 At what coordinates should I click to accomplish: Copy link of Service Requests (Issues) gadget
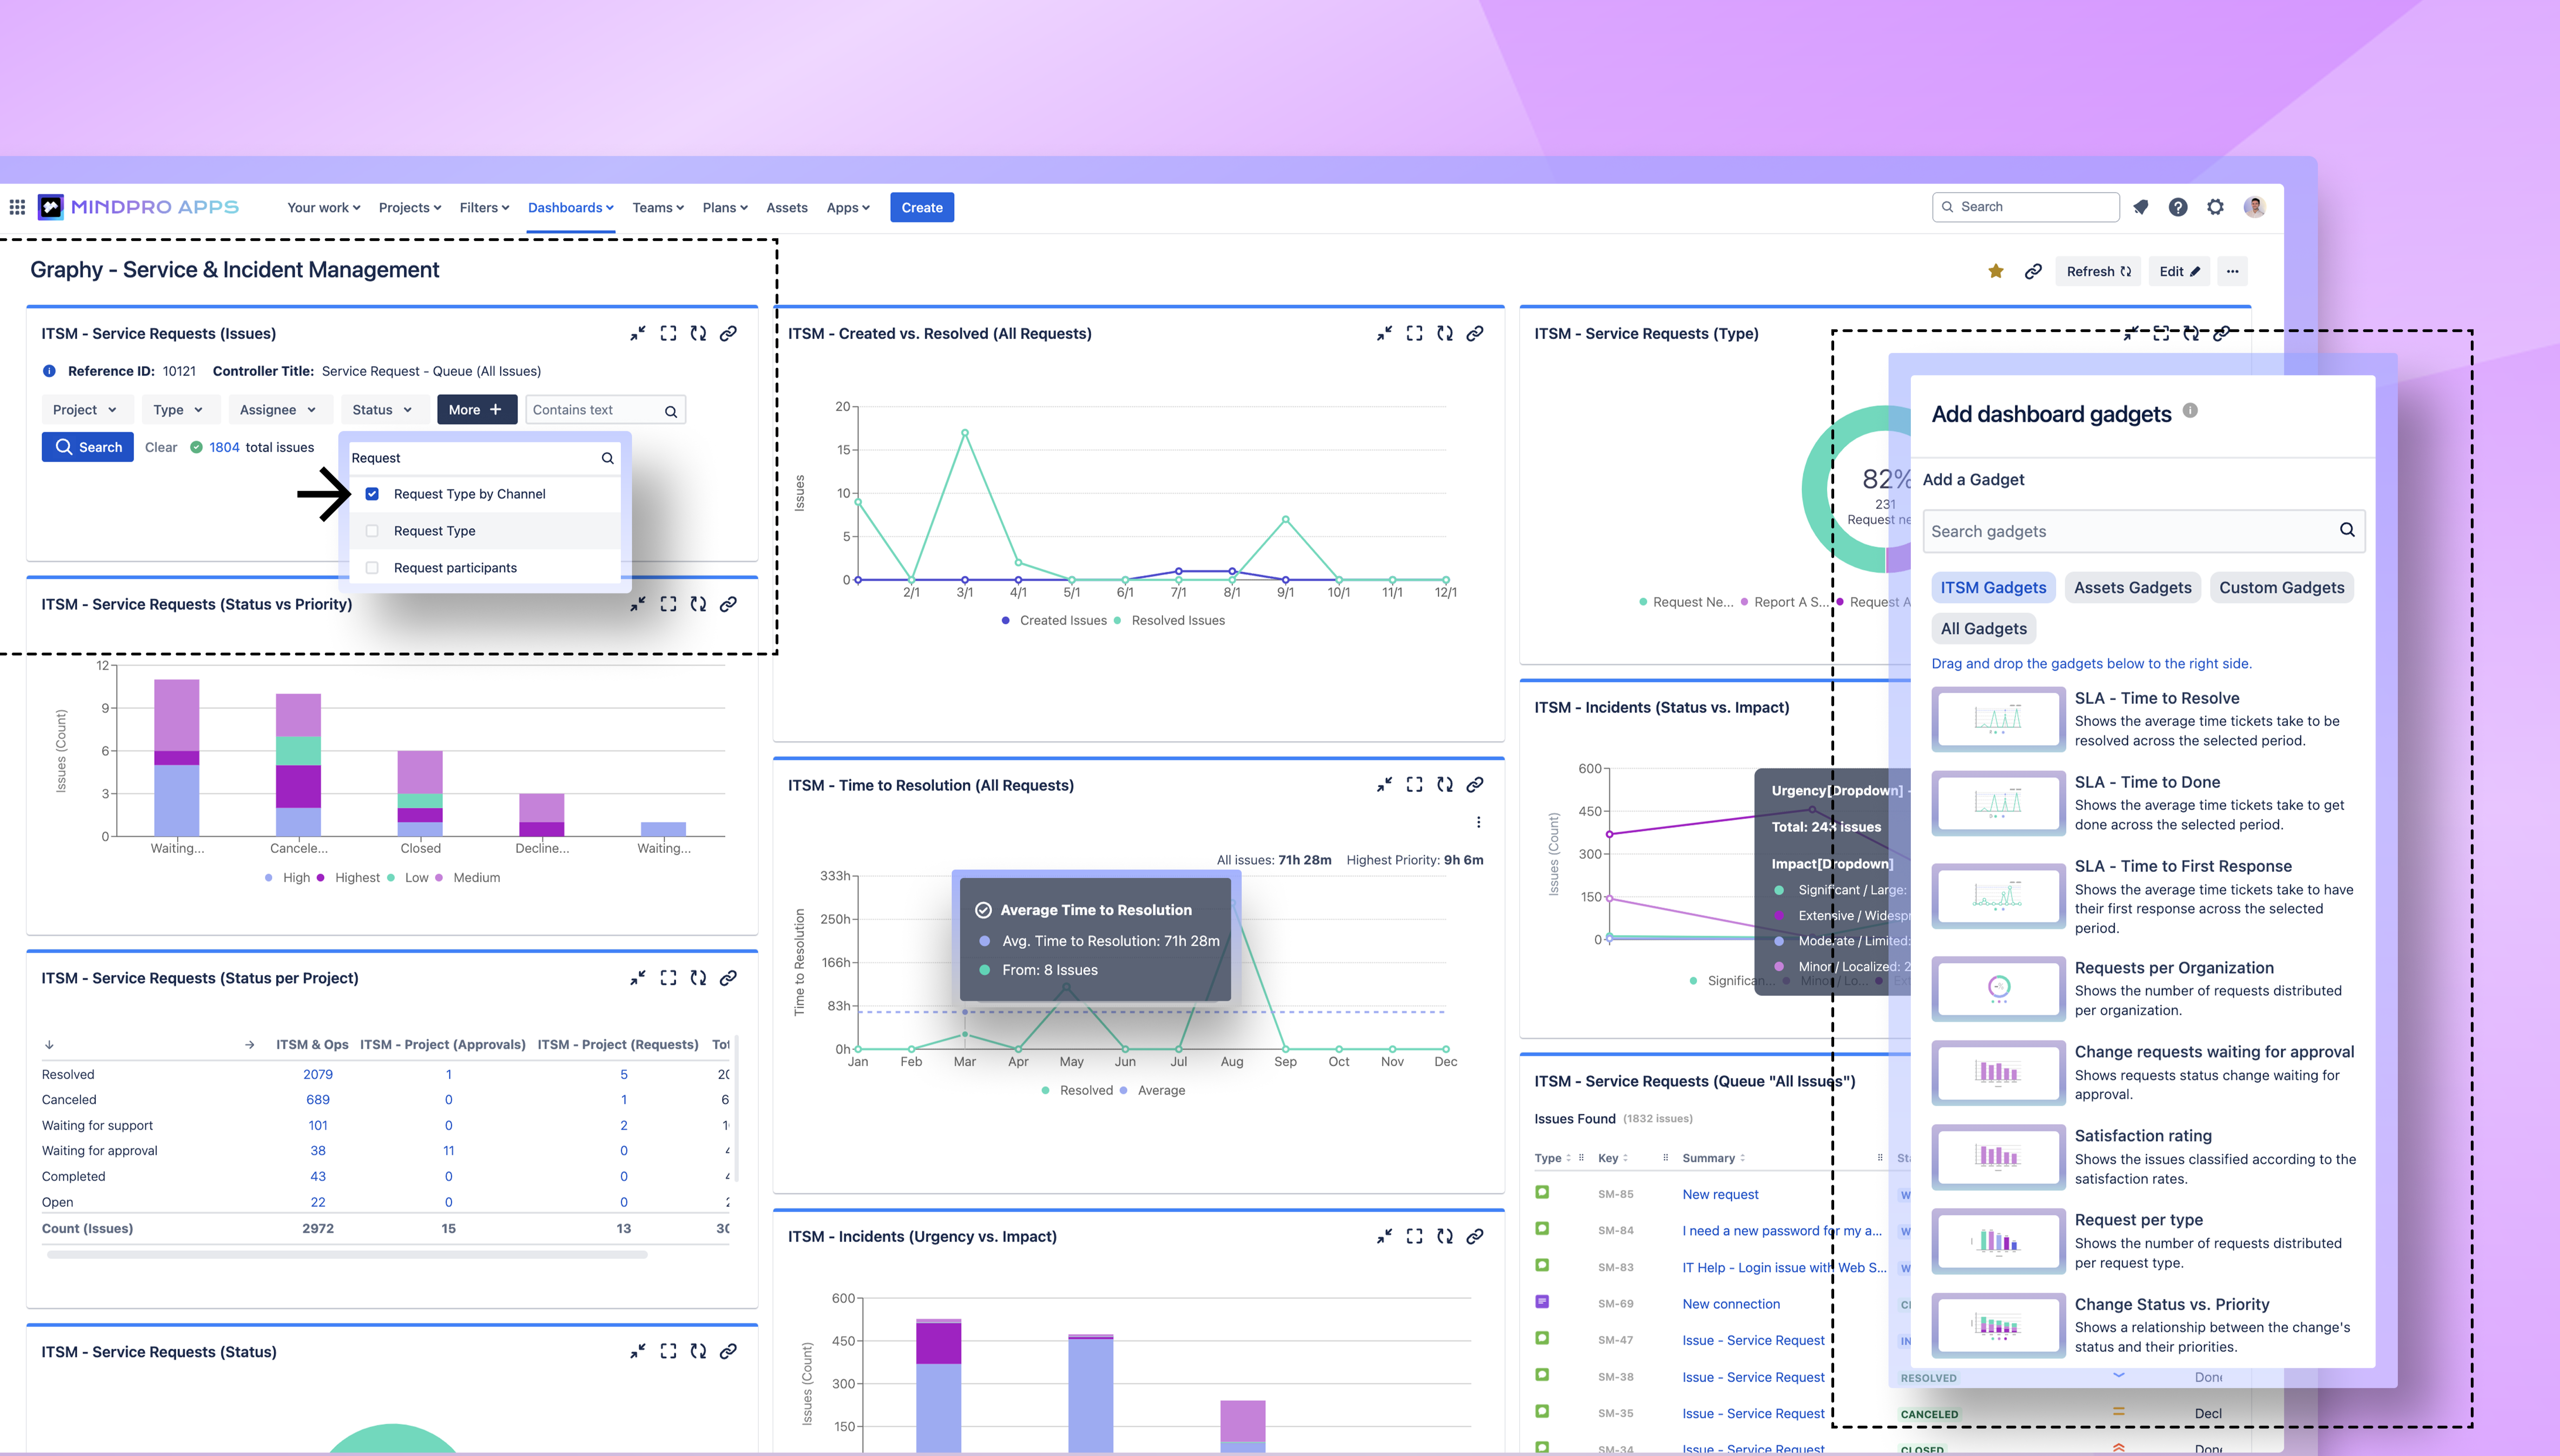(729, 334)
